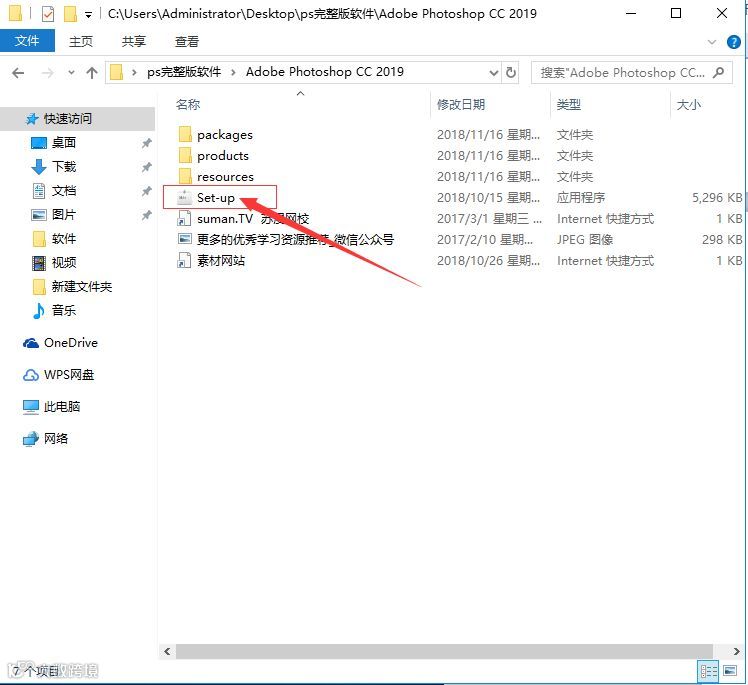
Task: Open the Help question mark icon
Action: pos(733,42)
